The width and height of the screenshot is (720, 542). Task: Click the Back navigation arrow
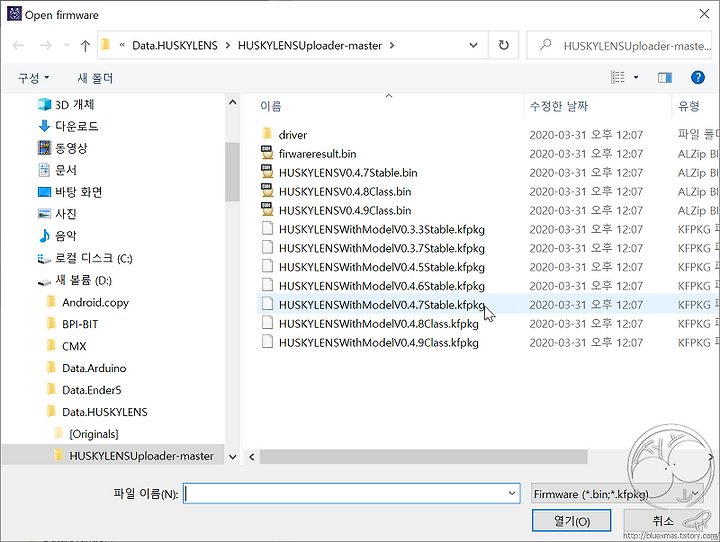[x=18, y=45]
